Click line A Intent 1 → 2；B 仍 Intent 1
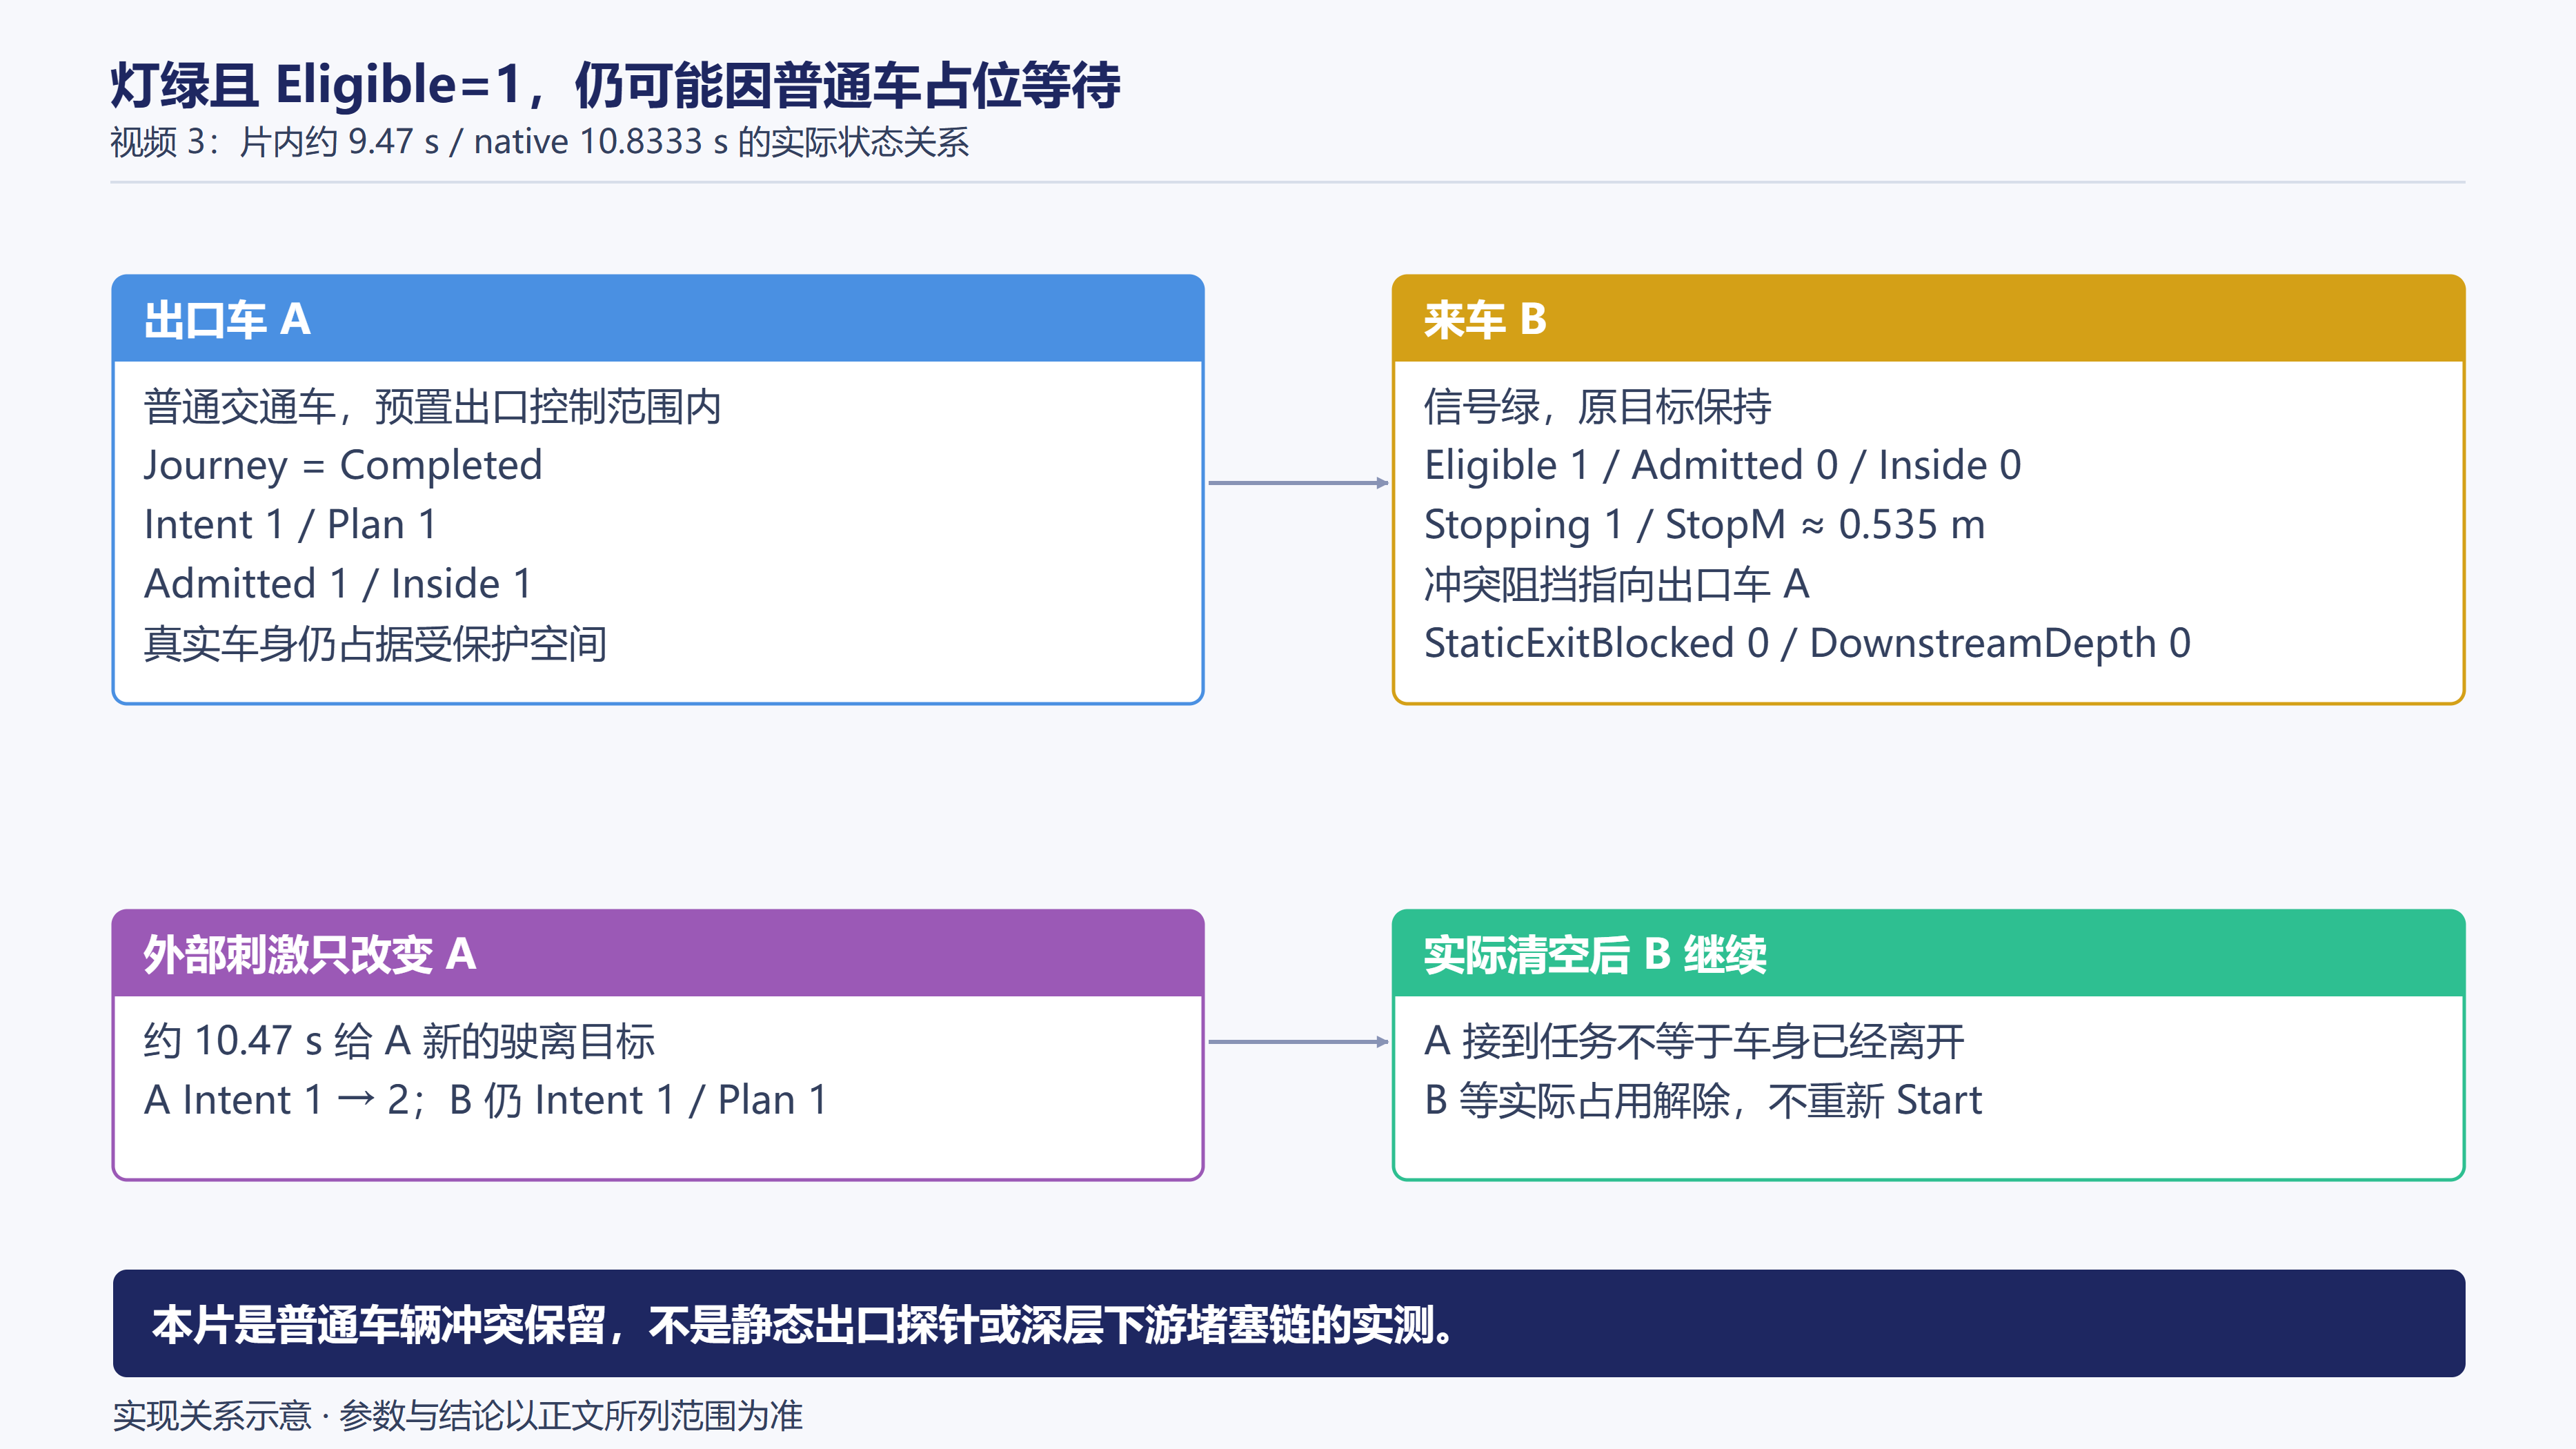2576x1449 pixels. (486, 1101)
